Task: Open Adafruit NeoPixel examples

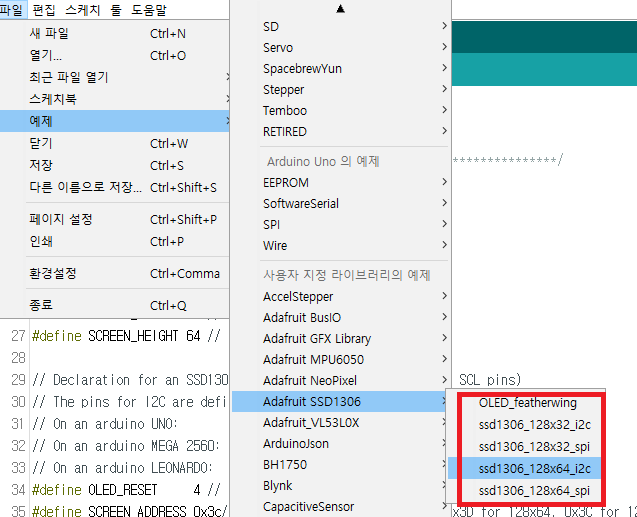Action: click(340, 381)
